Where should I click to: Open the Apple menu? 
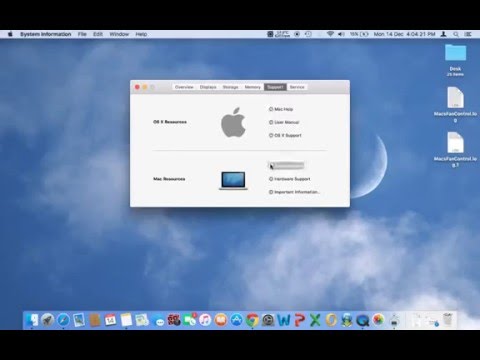[10, 34]
